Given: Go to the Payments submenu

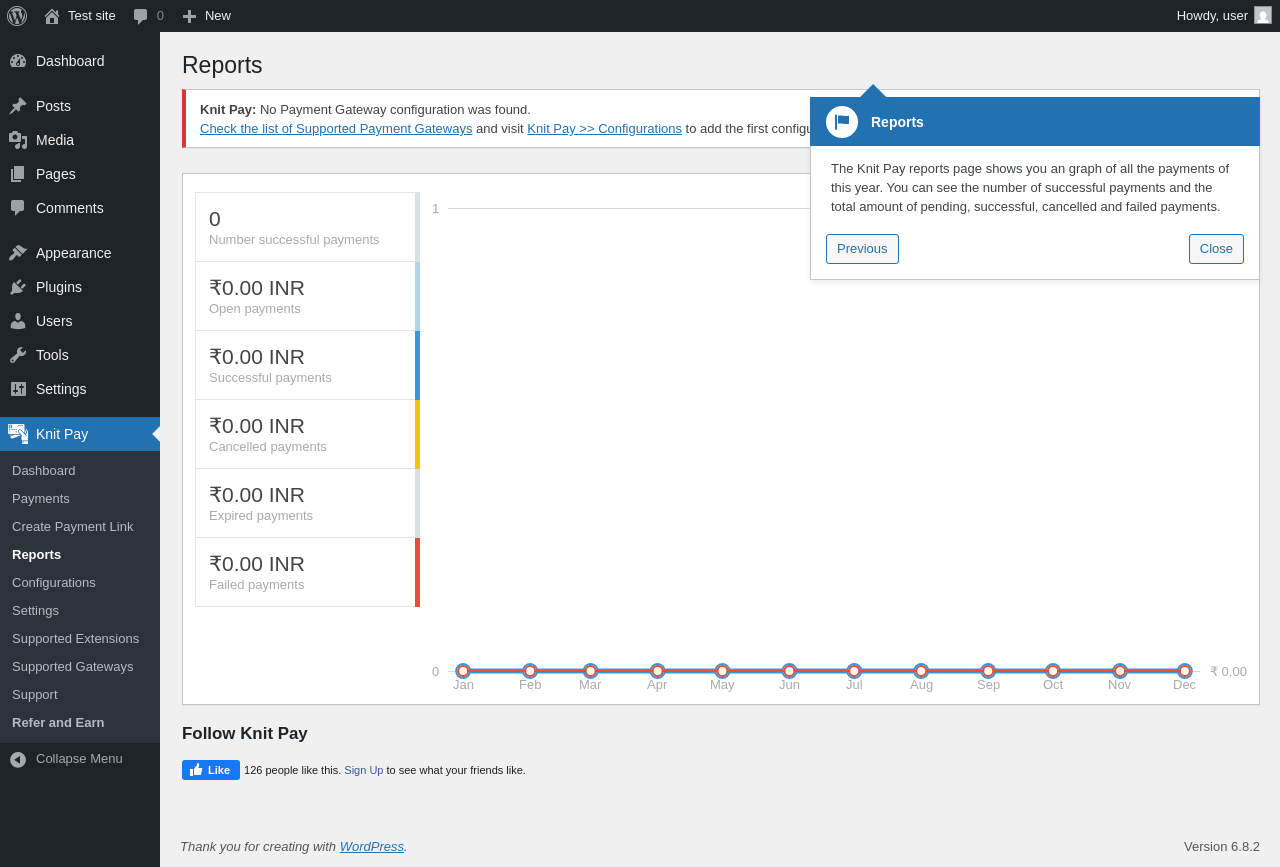Looking at the screenshot, I should pyautogui.click(x=41, y=498).
